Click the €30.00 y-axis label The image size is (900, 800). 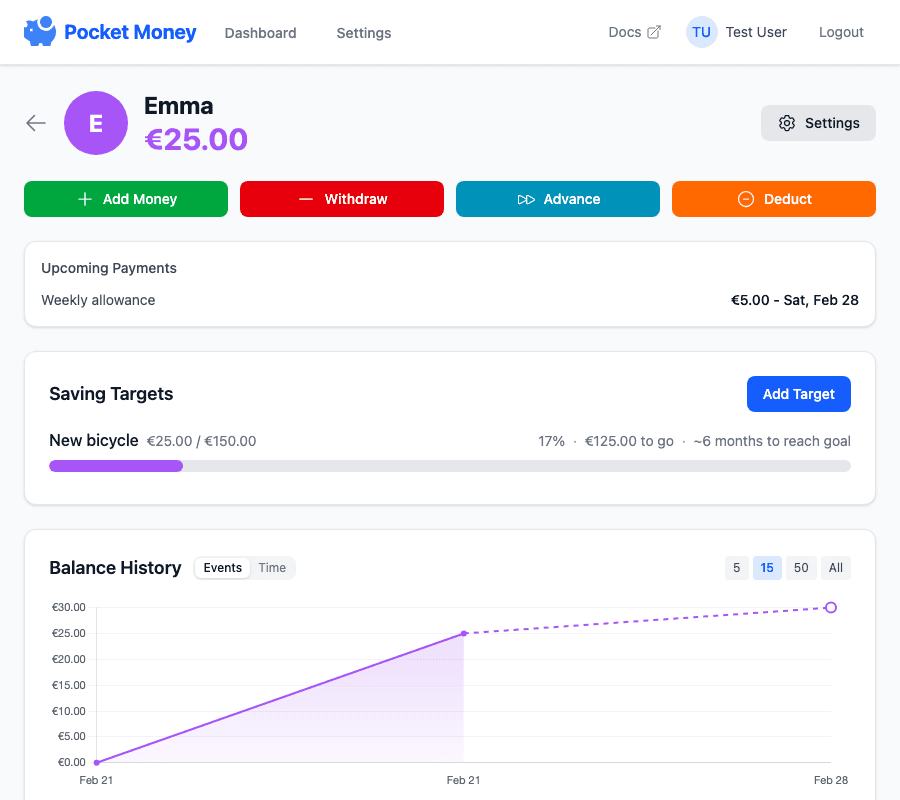(x=68, y=607)
